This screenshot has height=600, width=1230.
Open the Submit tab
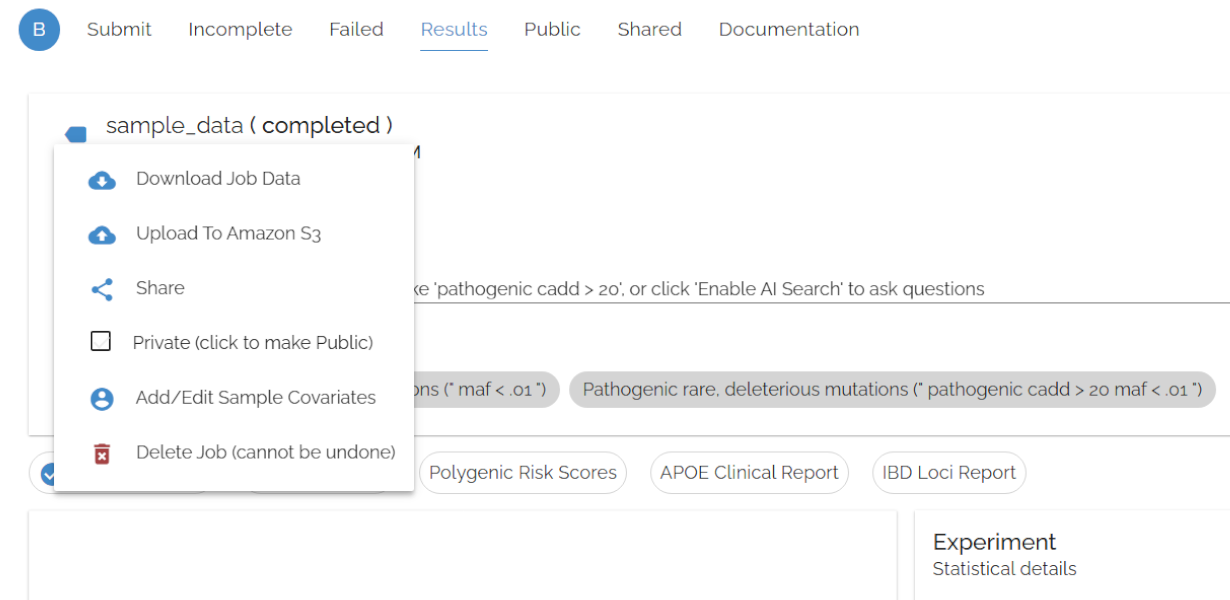(x=119, y=30)
